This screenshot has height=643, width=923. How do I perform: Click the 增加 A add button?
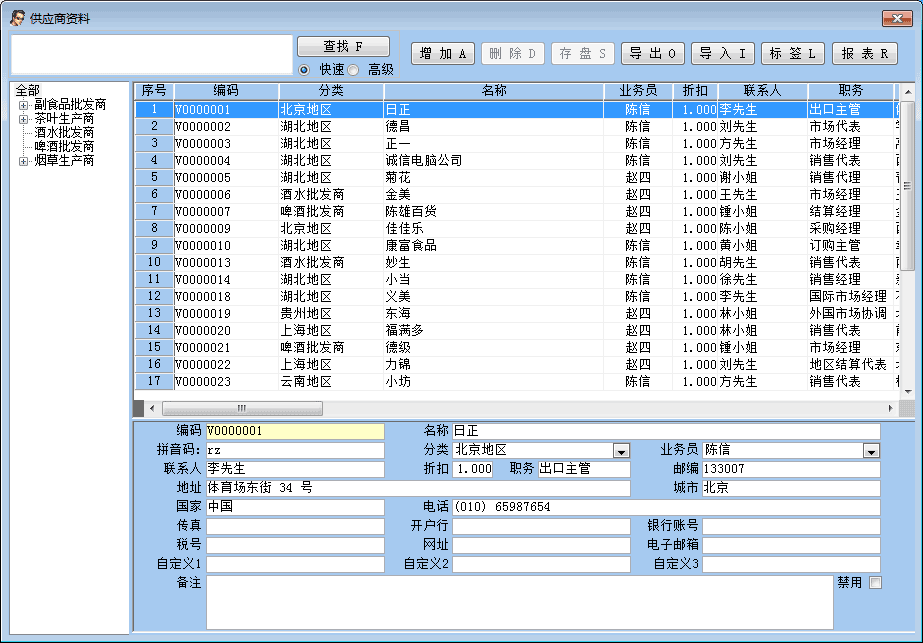443,54
